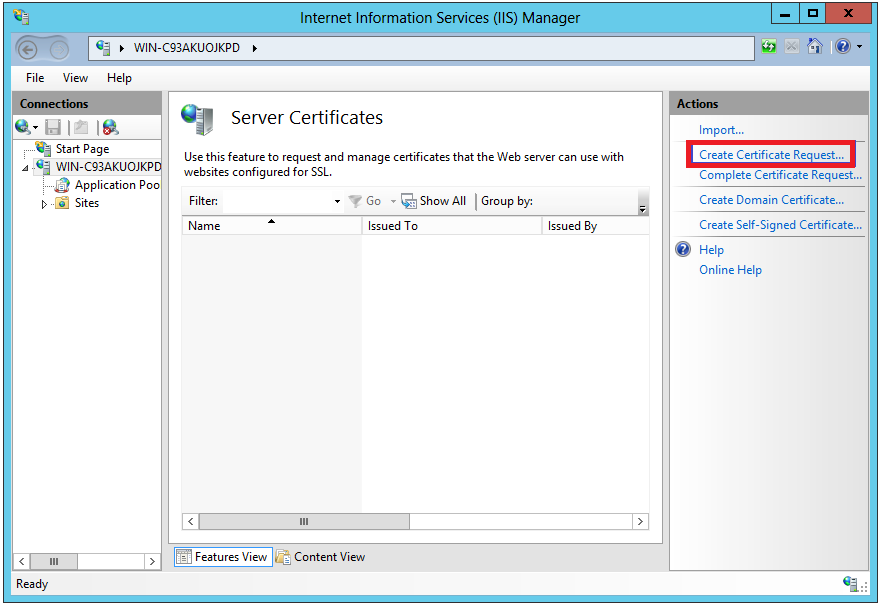Viewport: 882px width, 607px height.
Task: Select the Features View tab
Action: (222, 557)
